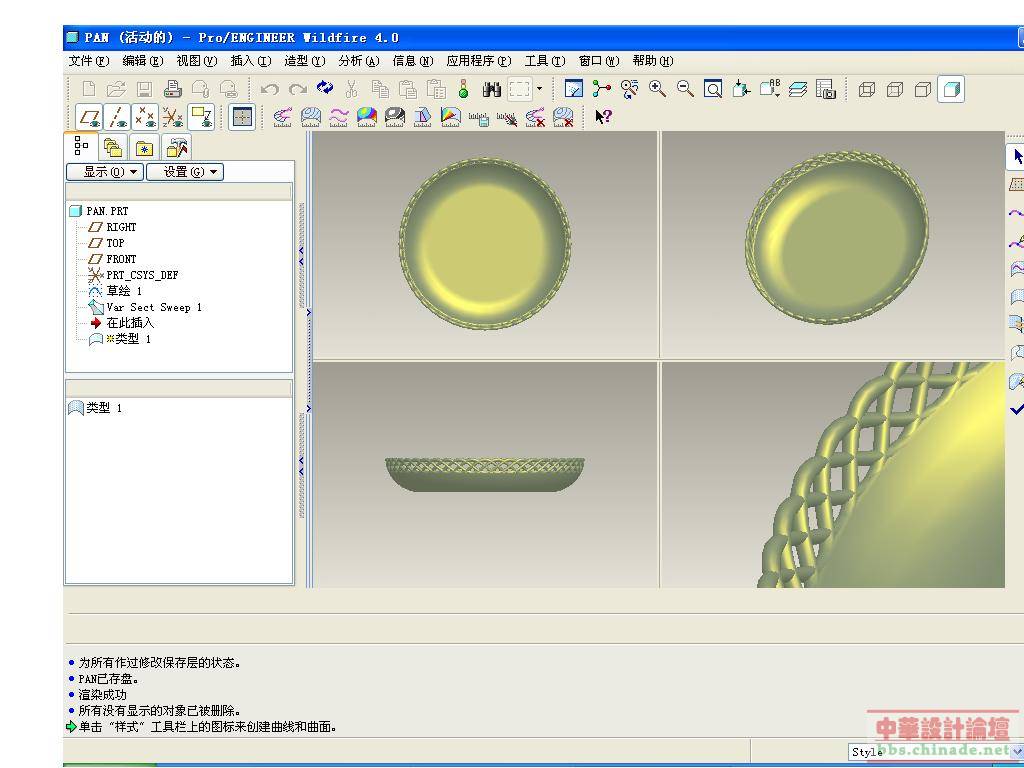Screen dimensions: 1024x768
Task: Click the Slope analysis icon
Action: coord(451,117)
